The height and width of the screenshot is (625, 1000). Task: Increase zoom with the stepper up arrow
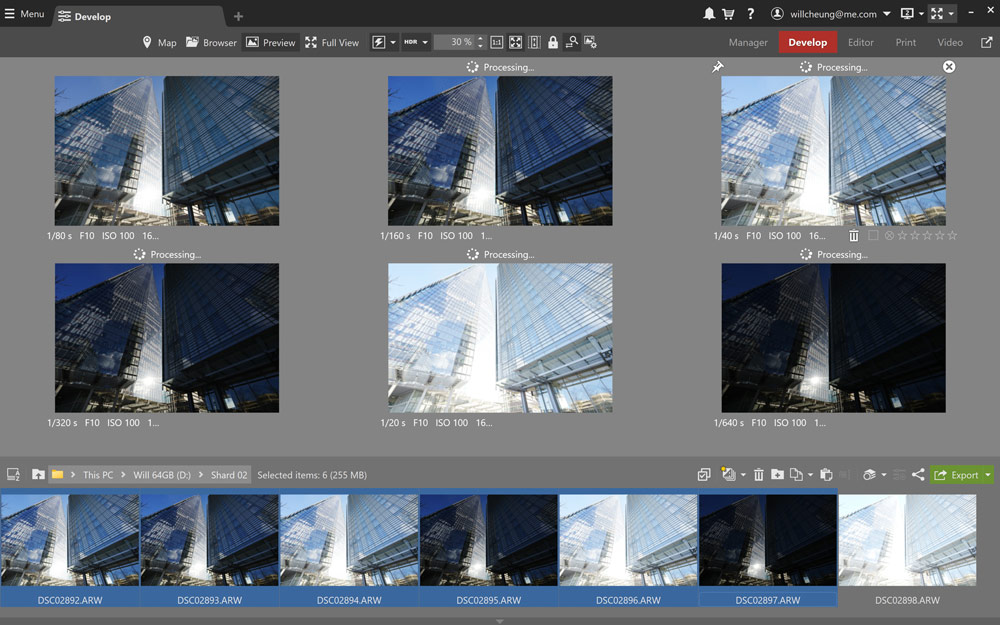click(x=480, y=38)
